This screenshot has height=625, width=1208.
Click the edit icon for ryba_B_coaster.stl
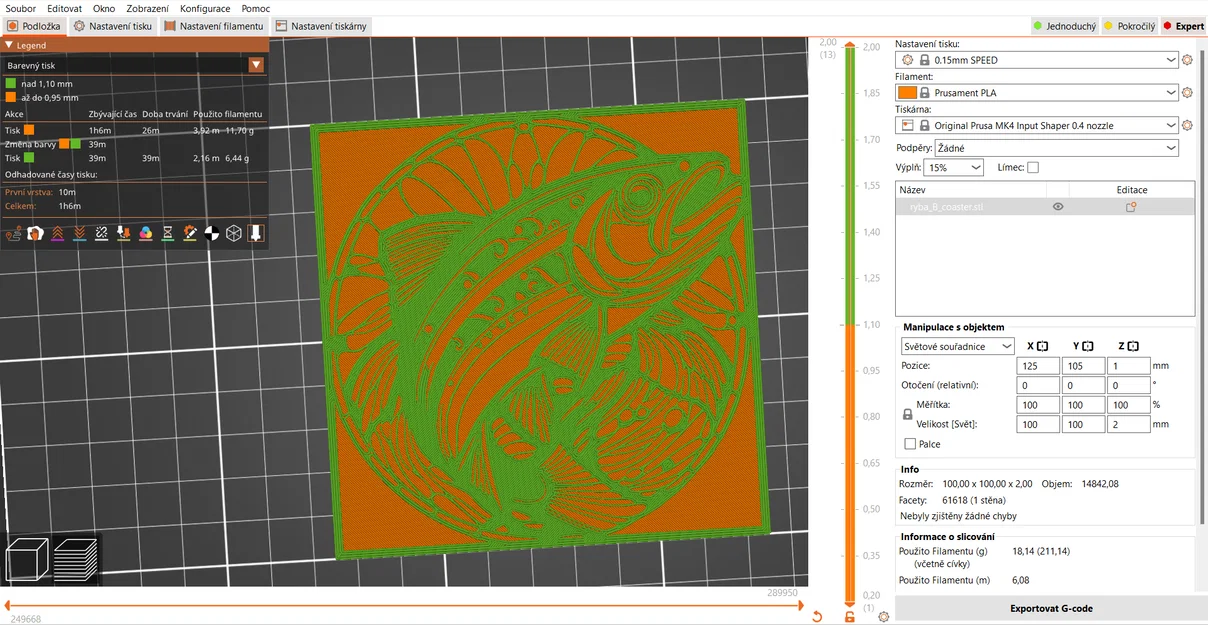coord(1131,207)
